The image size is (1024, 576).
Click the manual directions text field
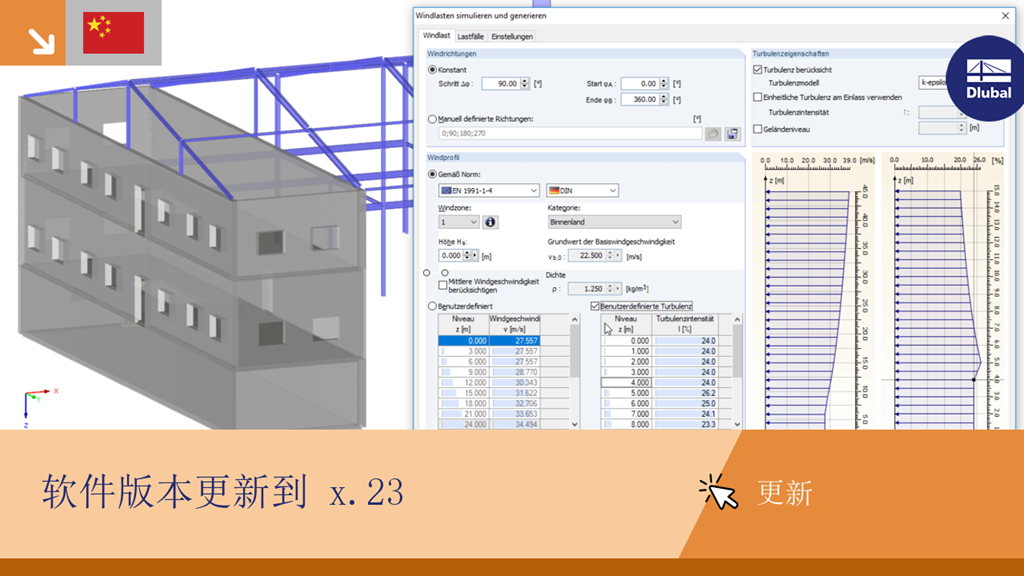(x=570, y=133)
